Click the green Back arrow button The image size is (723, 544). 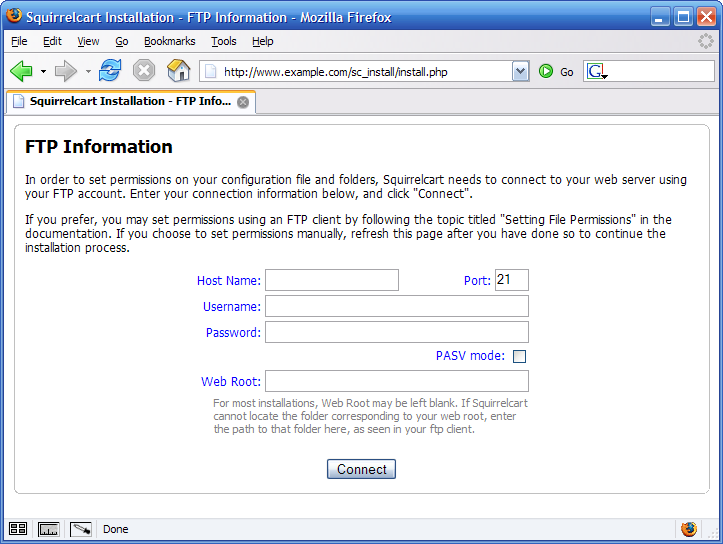[21, 71]
